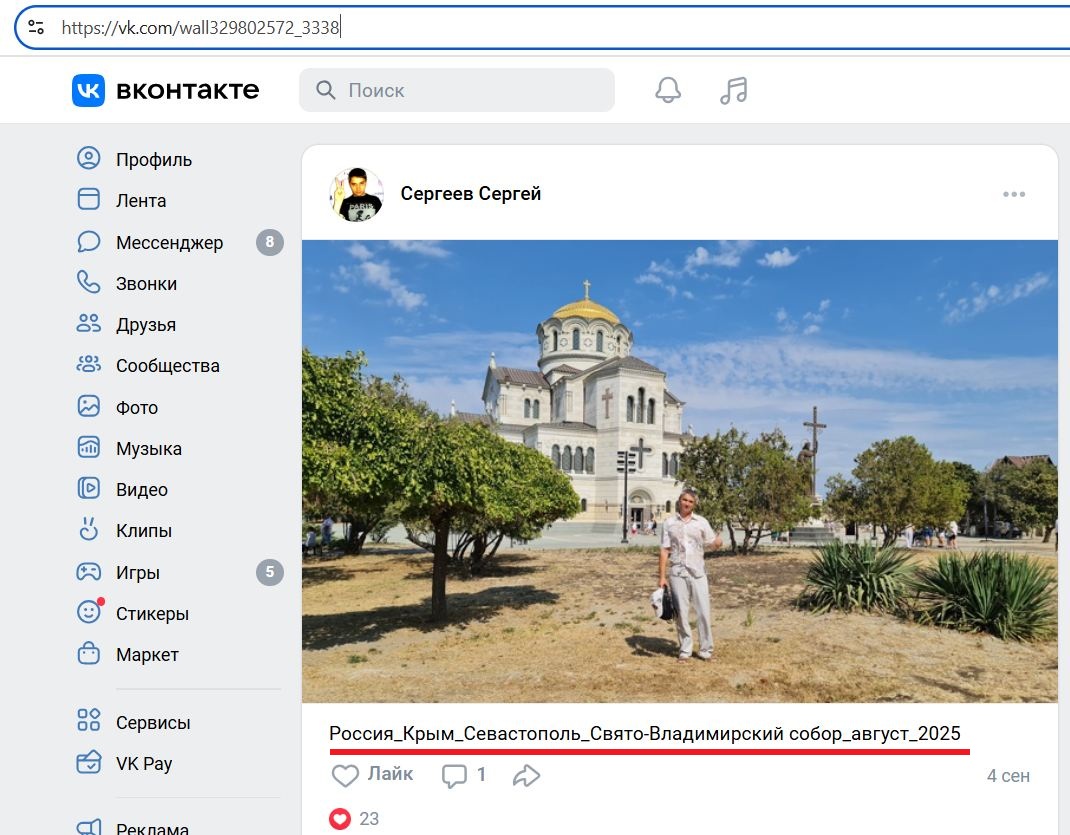Select Сообщества from left menu
1070x835 pixels.
click(x=167, y=366)
